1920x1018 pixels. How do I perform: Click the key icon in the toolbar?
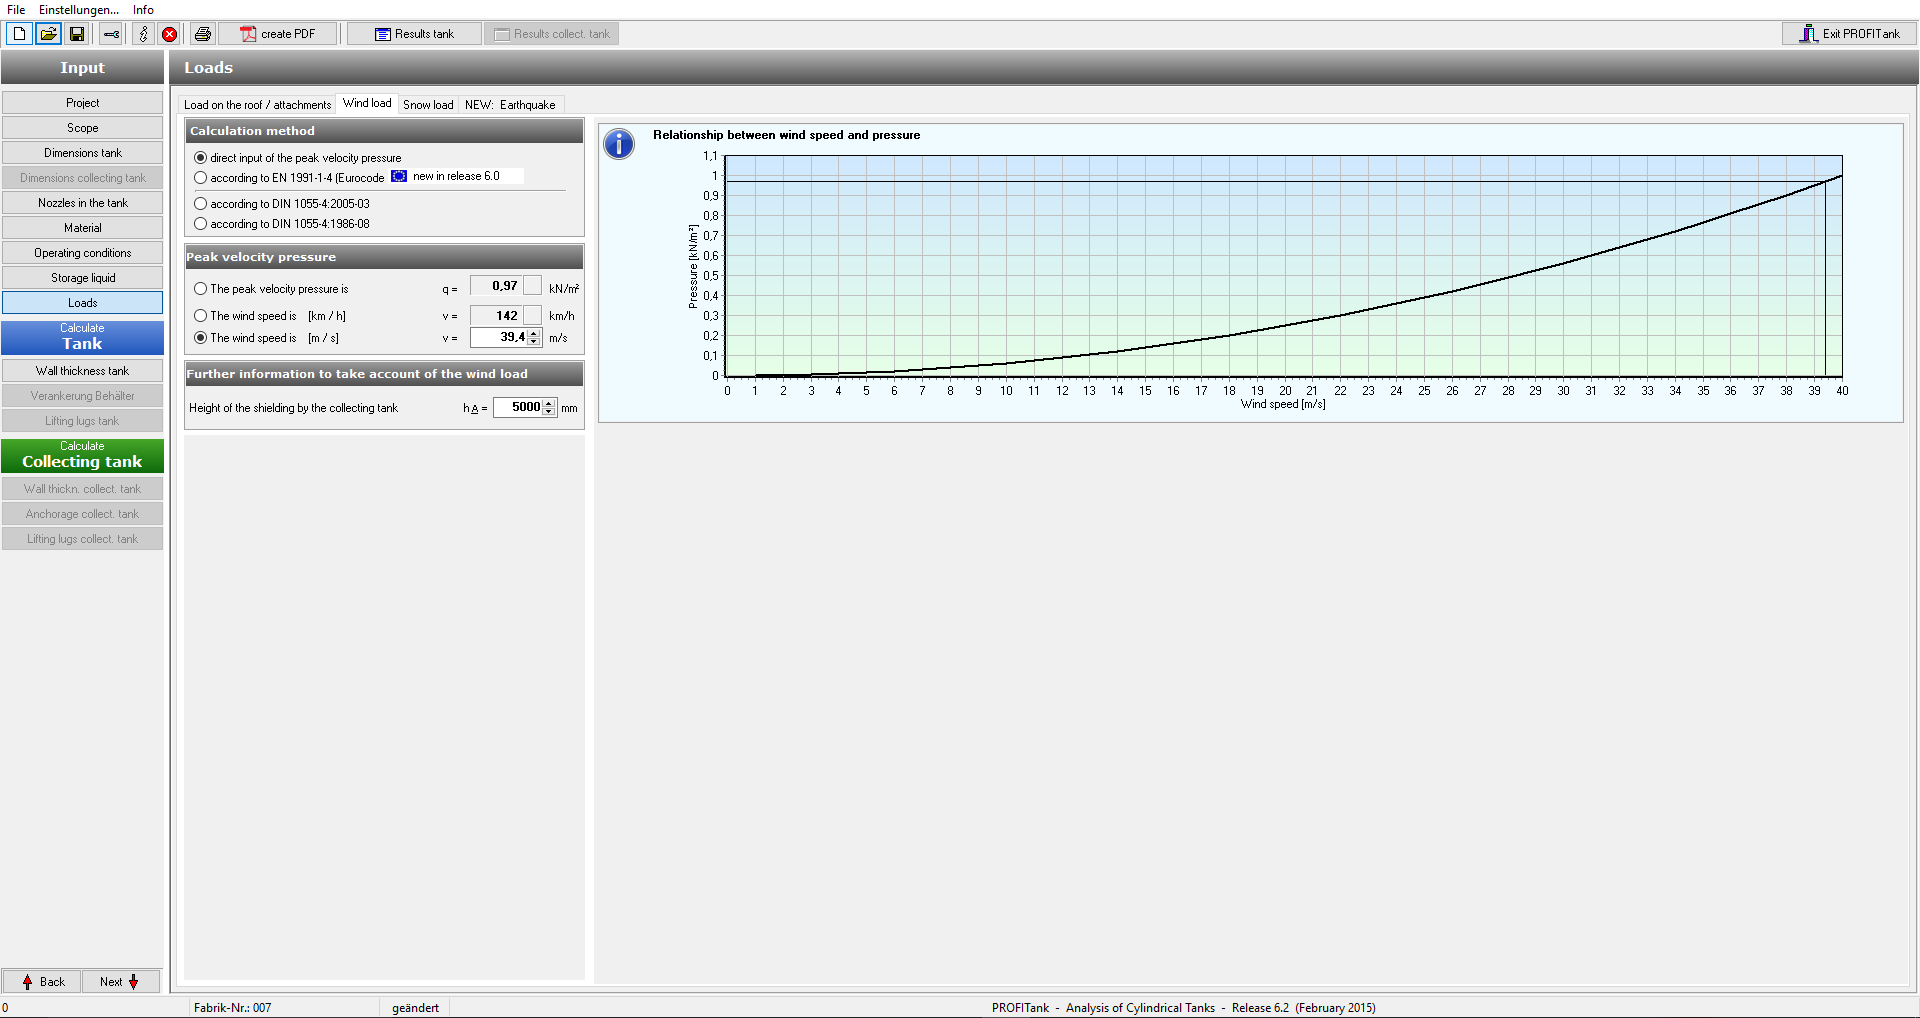pos(111,34)
